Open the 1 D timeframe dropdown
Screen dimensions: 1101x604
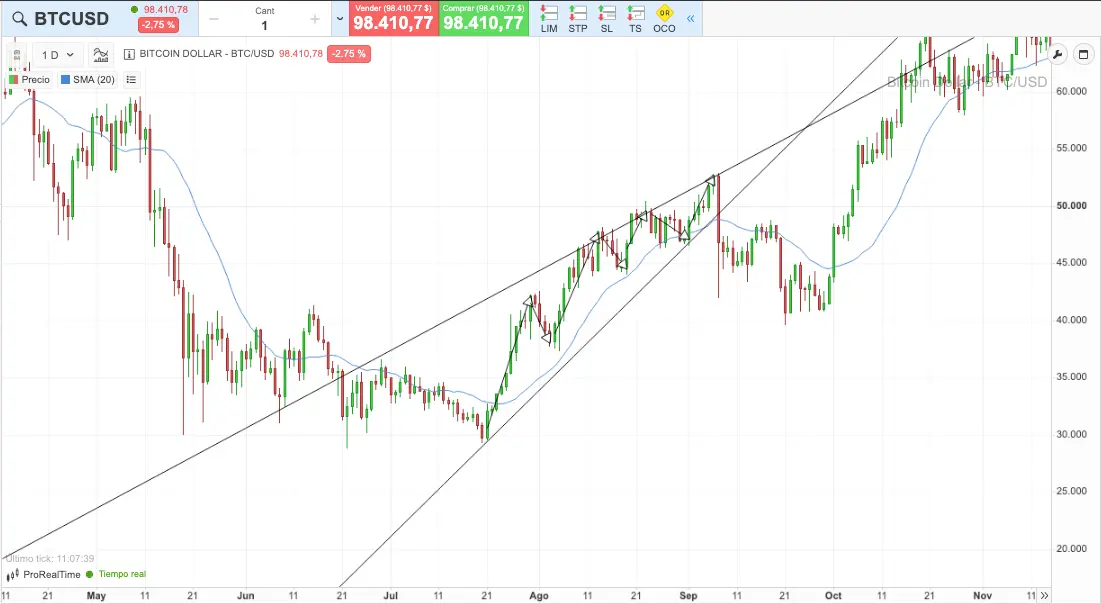coord(57,54)
